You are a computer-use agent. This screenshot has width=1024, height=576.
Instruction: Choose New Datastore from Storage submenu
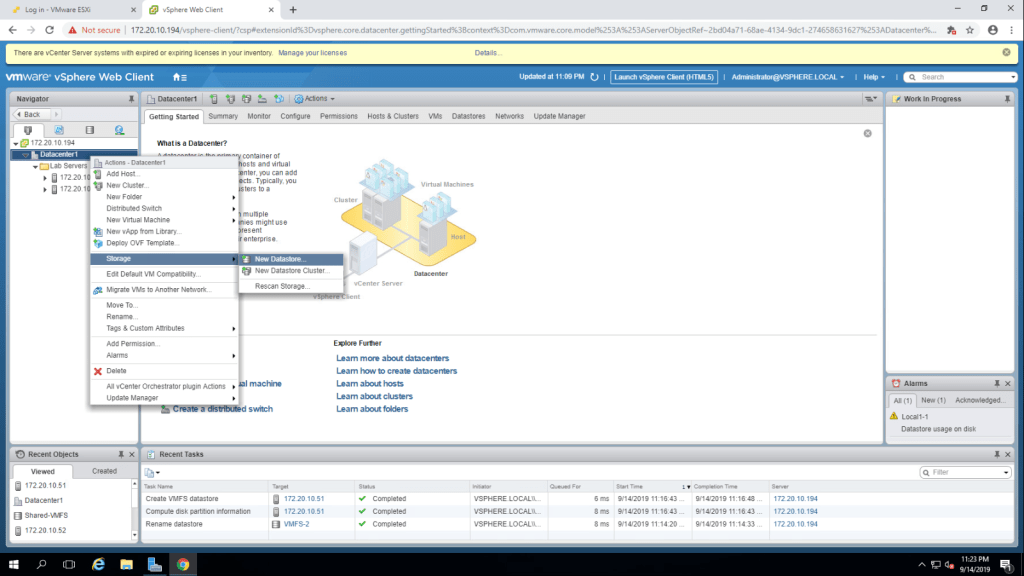tap(280, 259)
